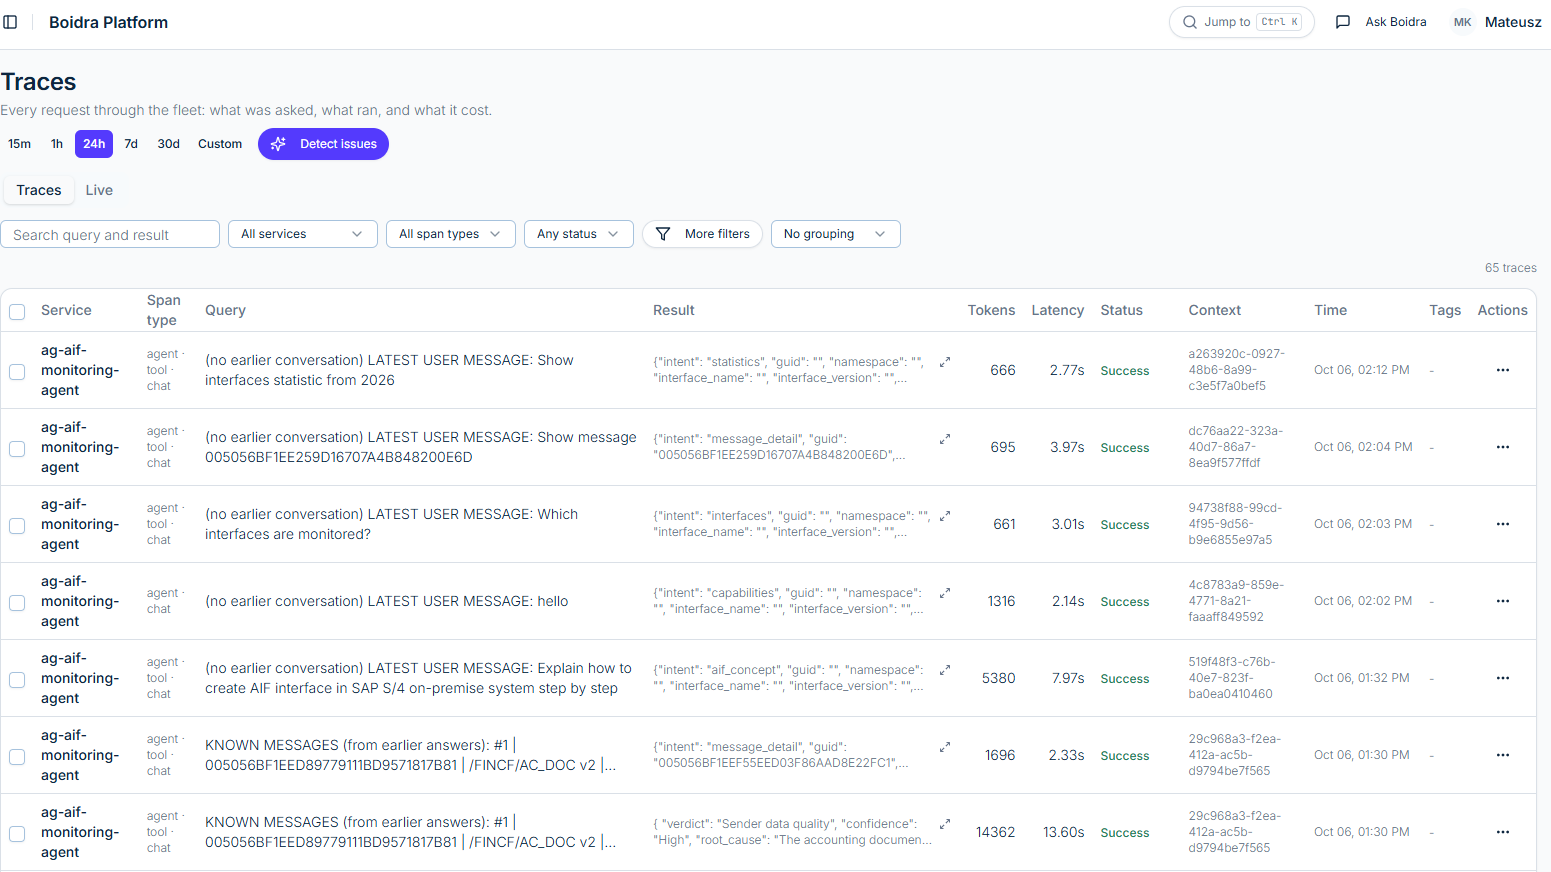Check the 5380-token trace row
This screenshot has height=872, width=1551.
17,680
